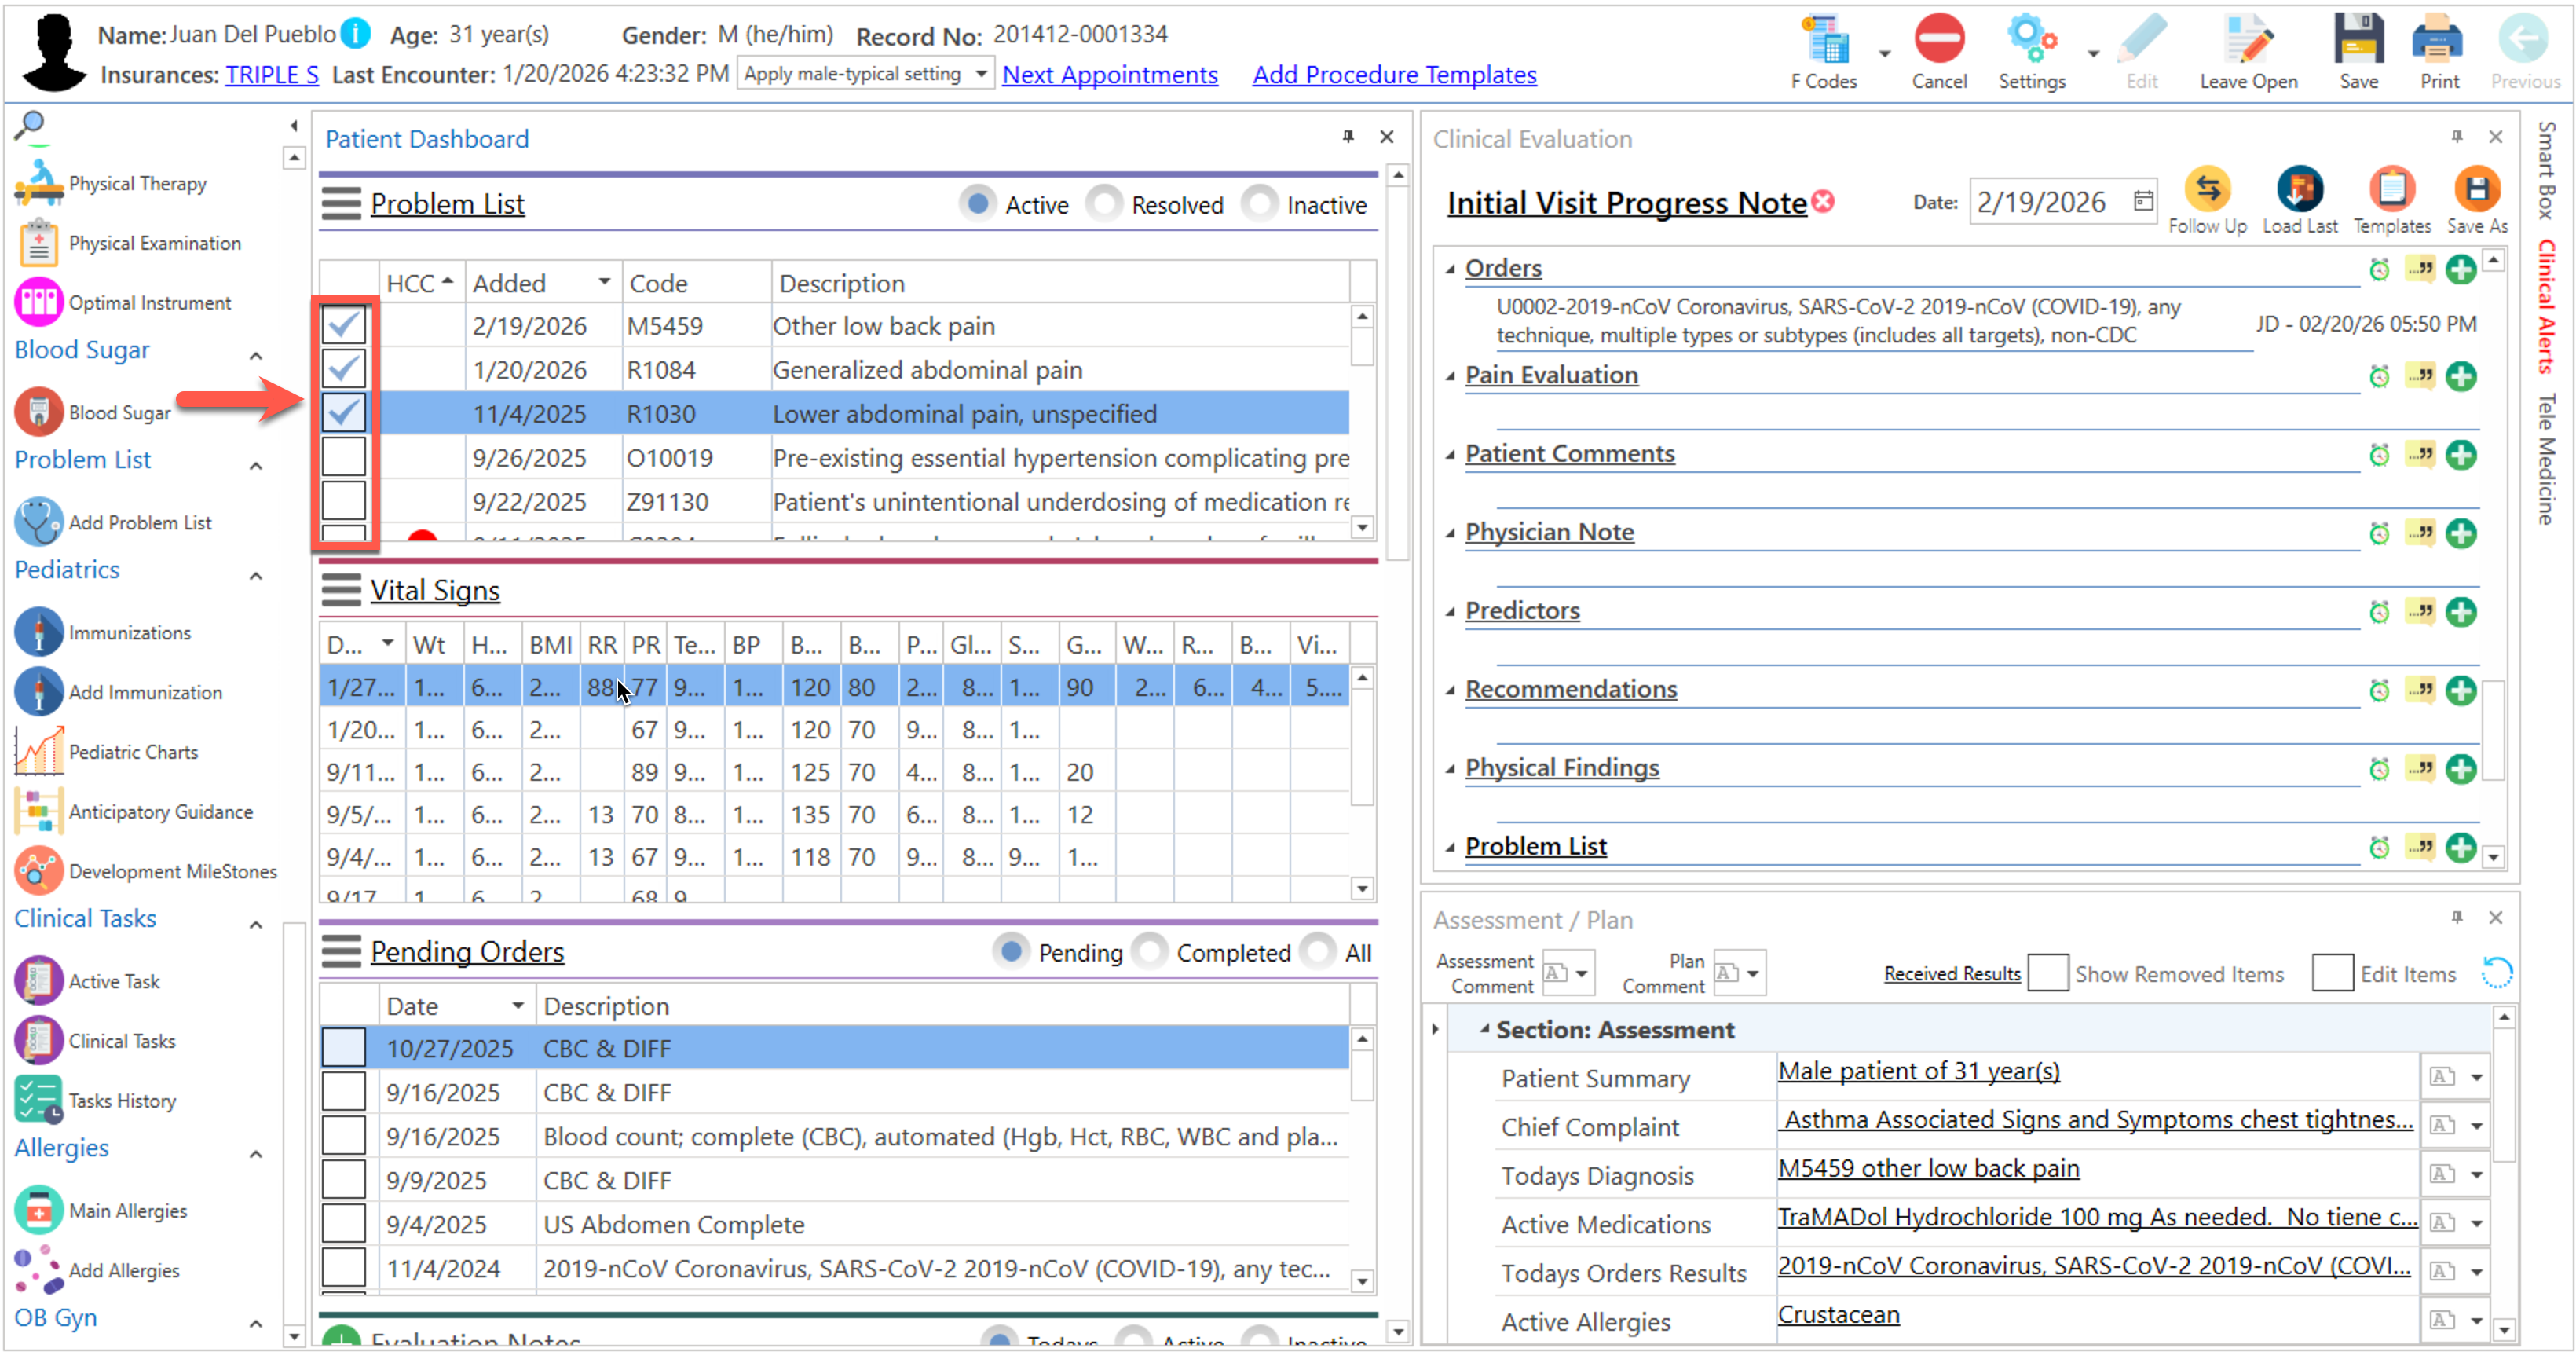Uncheck the Other low back pain checkbox
This screenshot has height=1359, width=2576.
(343, 325)
